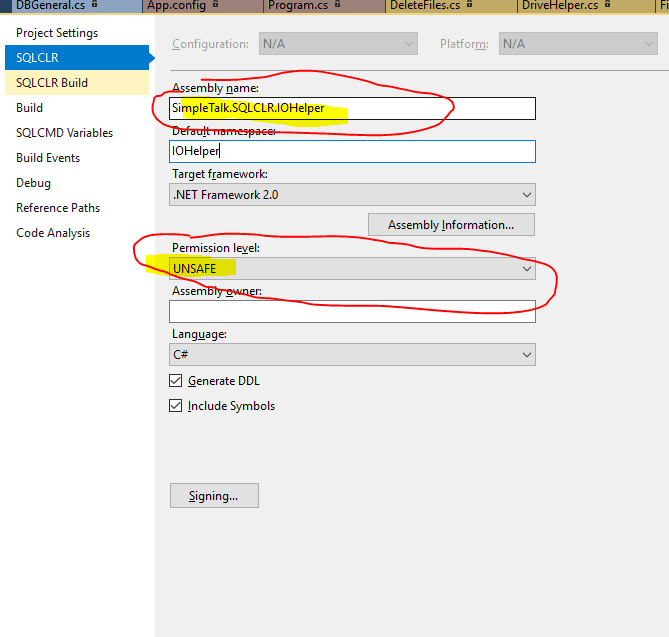The height and width of the screenshot is (637, 669).
Task: Click the Default namespace field
Action: tap(352, 151)
